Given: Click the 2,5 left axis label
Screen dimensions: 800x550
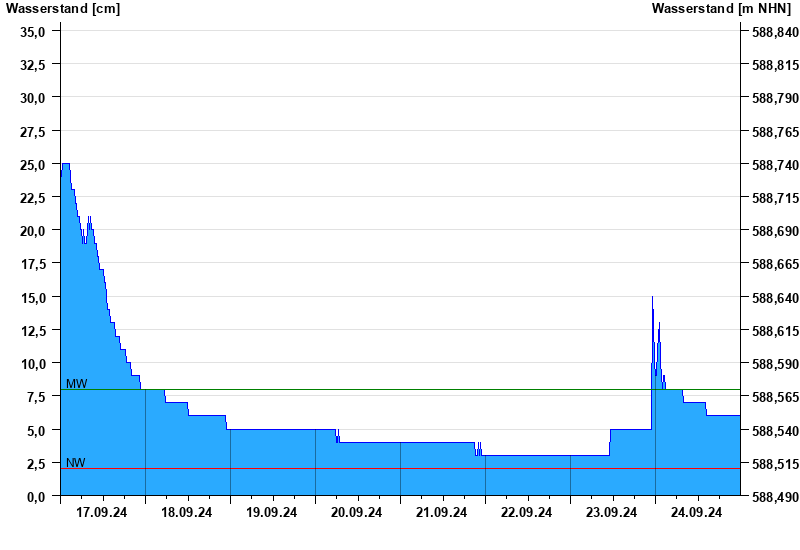Looking at the screenshot, I should [x=36, y=464].
